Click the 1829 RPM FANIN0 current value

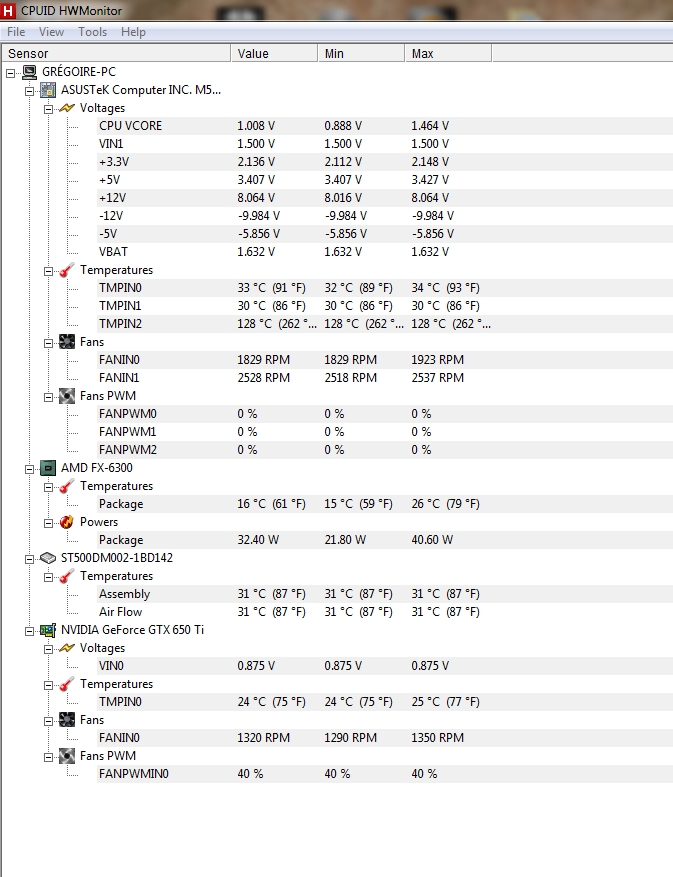(x=263, y=360)
